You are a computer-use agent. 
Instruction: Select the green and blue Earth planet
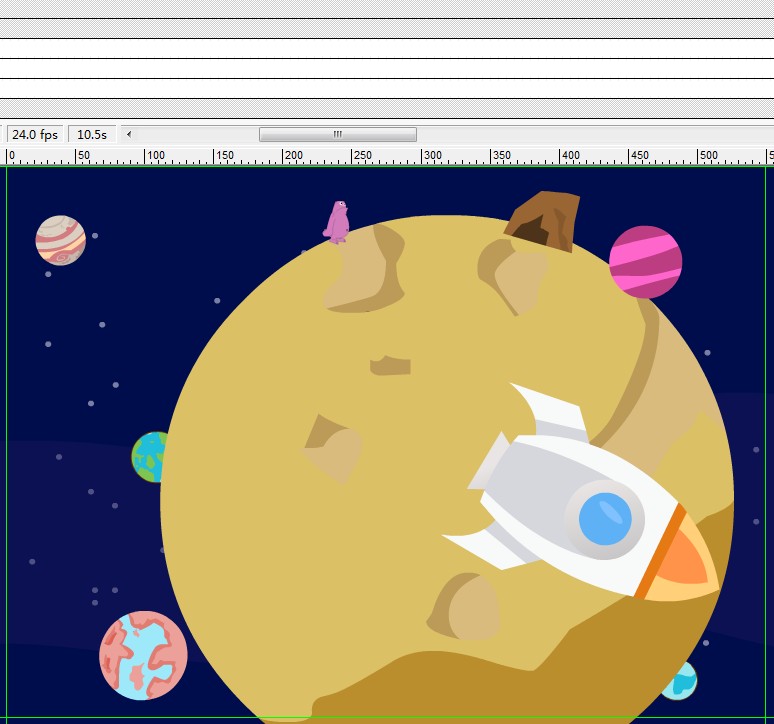pos(147,457)
